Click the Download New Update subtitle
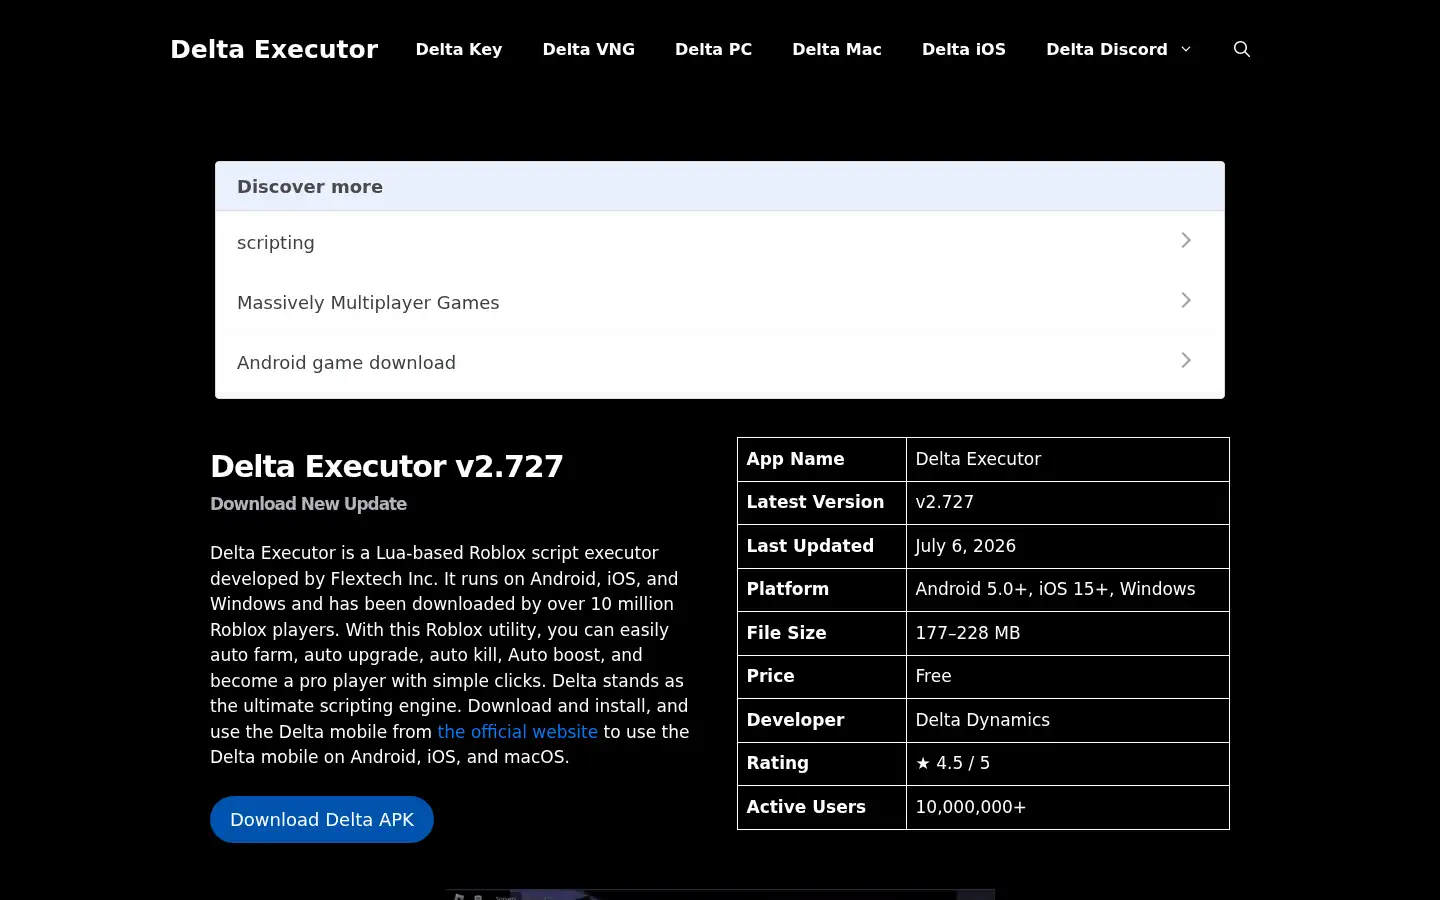The width and height of the screenshot is (1440, 900). click(x=308, y=504)
